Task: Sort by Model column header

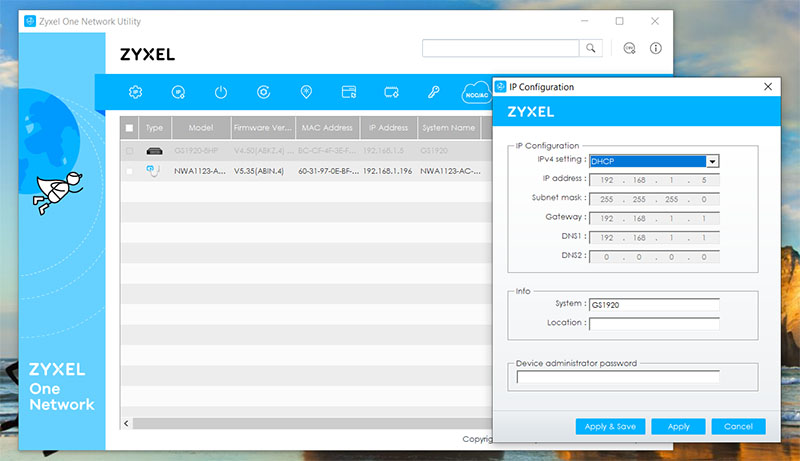Action: click(x=201, y=128)
